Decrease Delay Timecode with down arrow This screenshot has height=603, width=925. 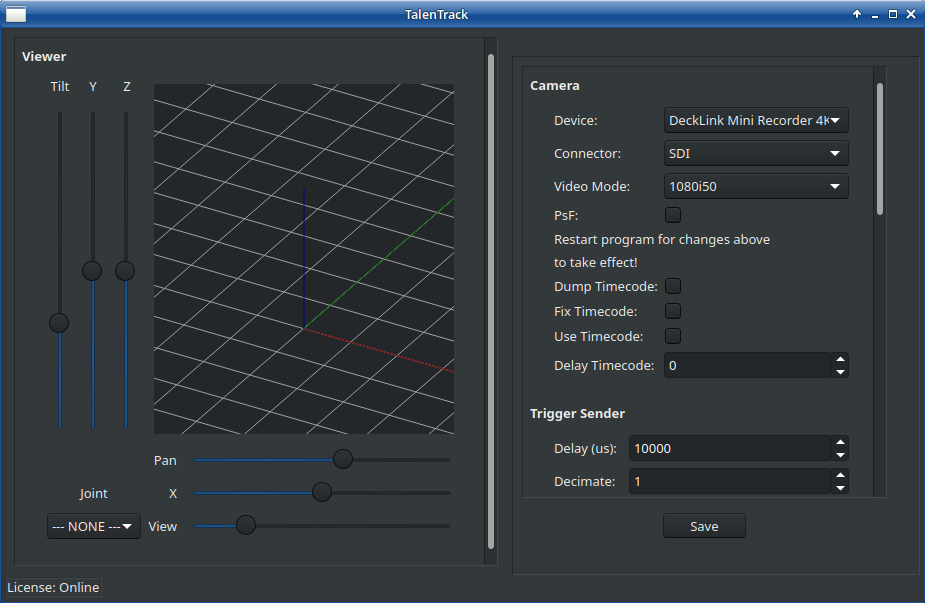(840, 372)
